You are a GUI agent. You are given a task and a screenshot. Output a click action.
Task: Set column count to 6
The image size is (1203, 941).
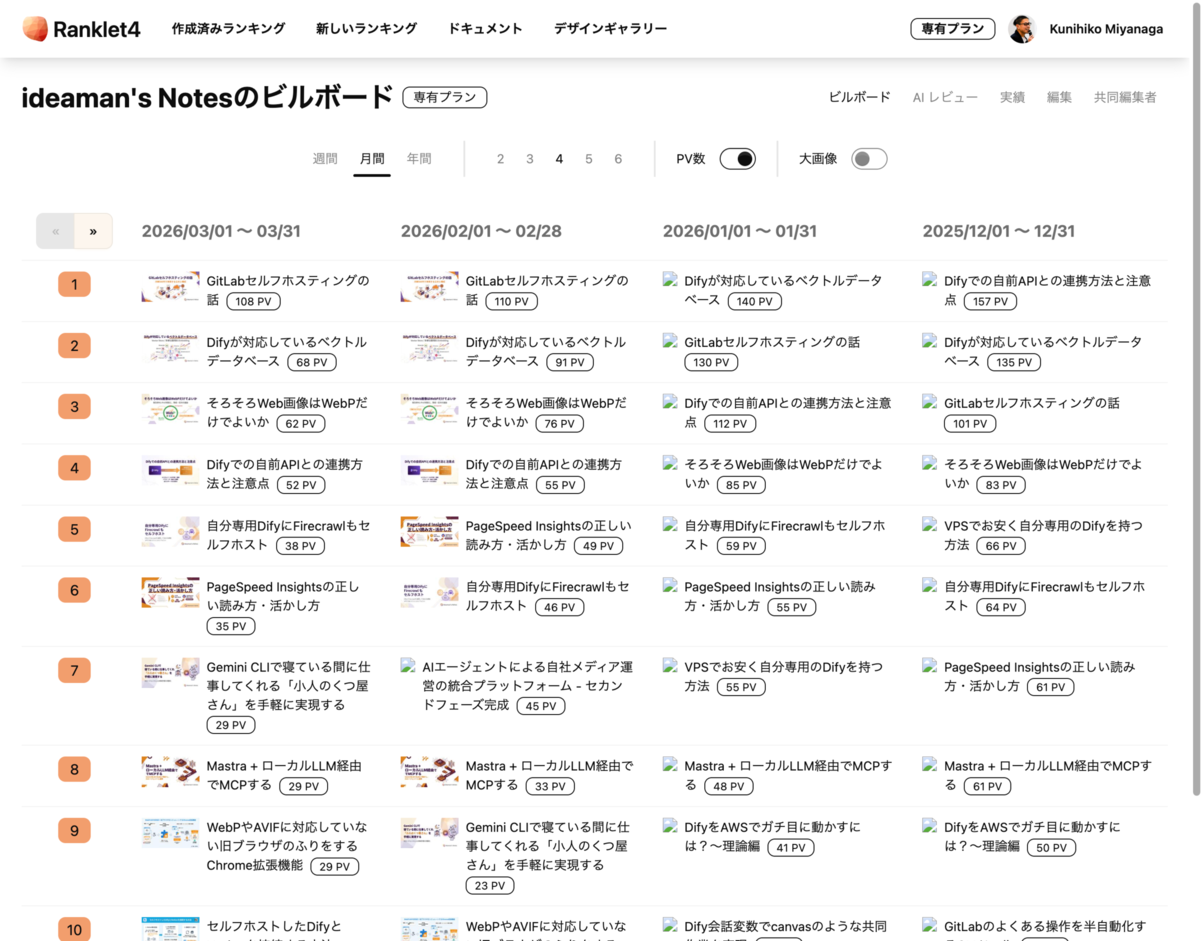coord(618,159)
